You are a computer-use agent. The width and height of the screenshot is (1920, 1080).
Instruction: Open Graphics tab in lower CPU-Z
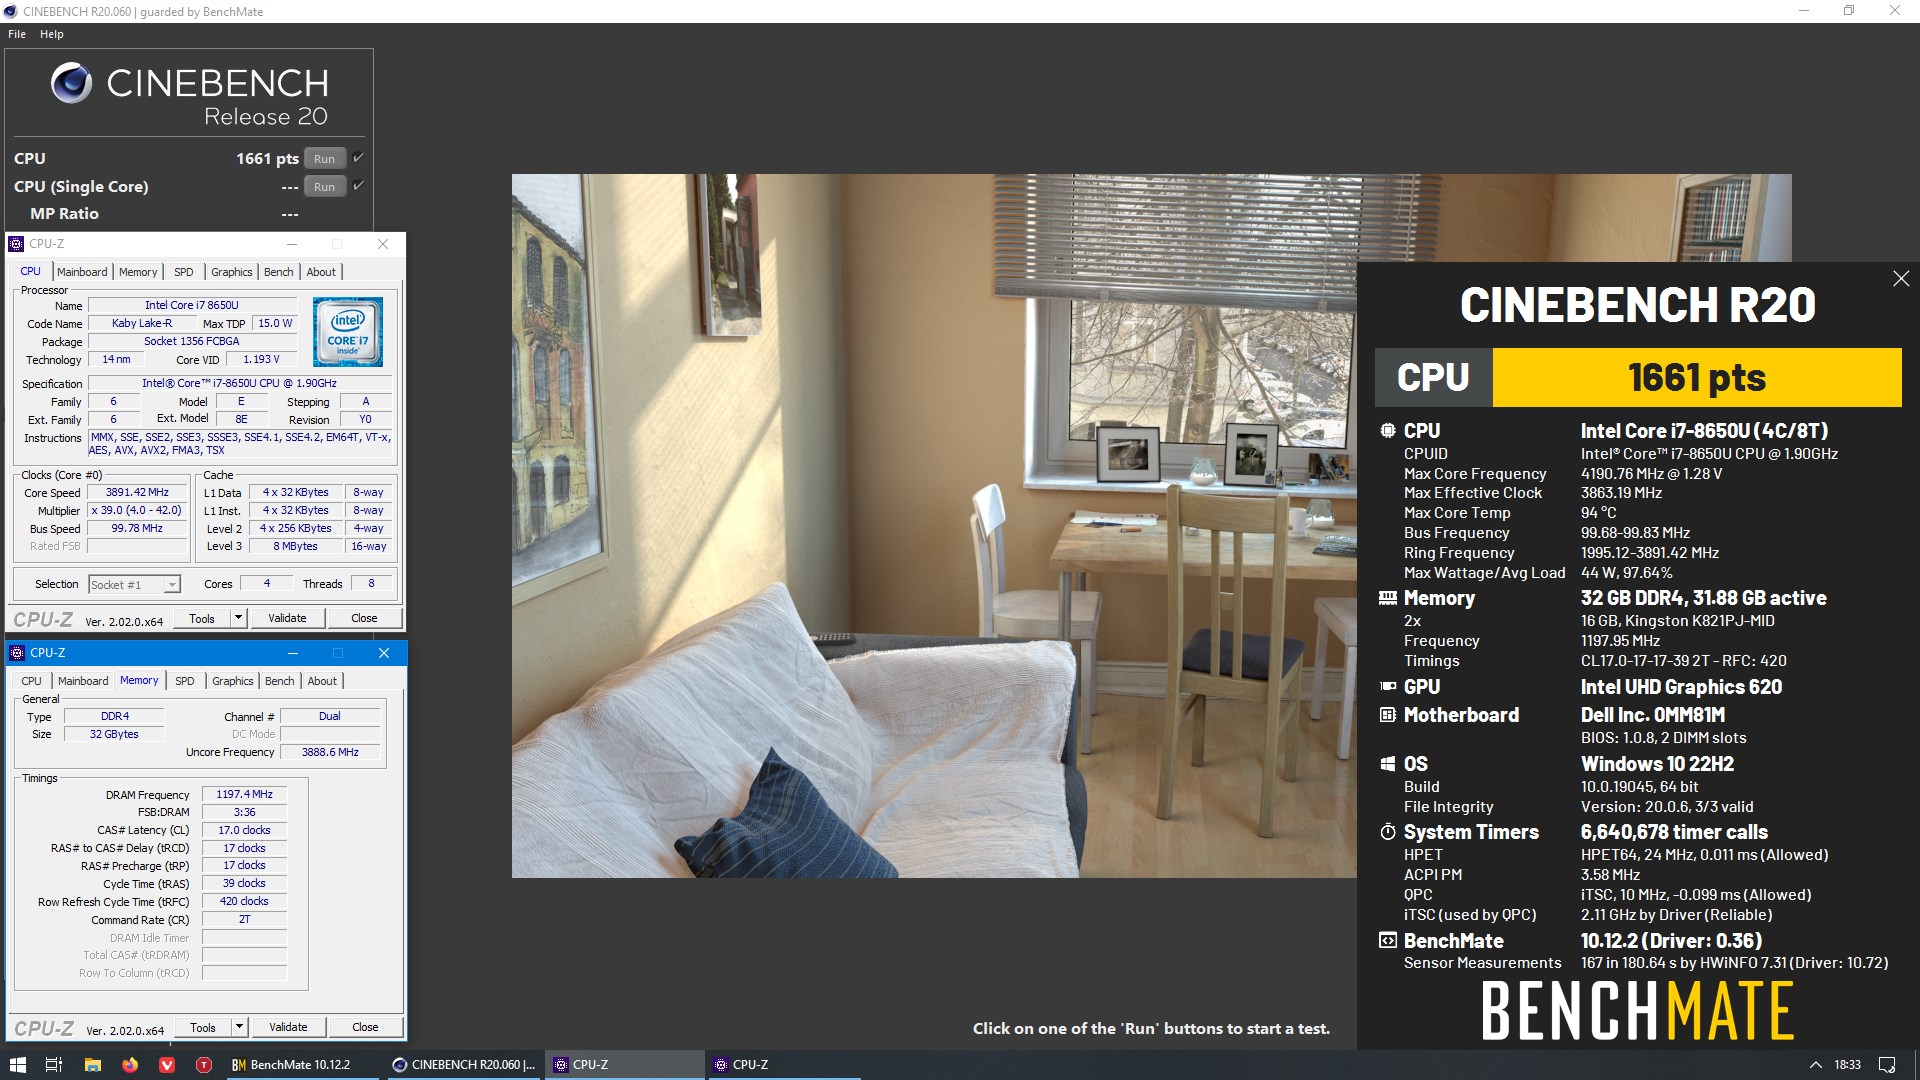233,681
